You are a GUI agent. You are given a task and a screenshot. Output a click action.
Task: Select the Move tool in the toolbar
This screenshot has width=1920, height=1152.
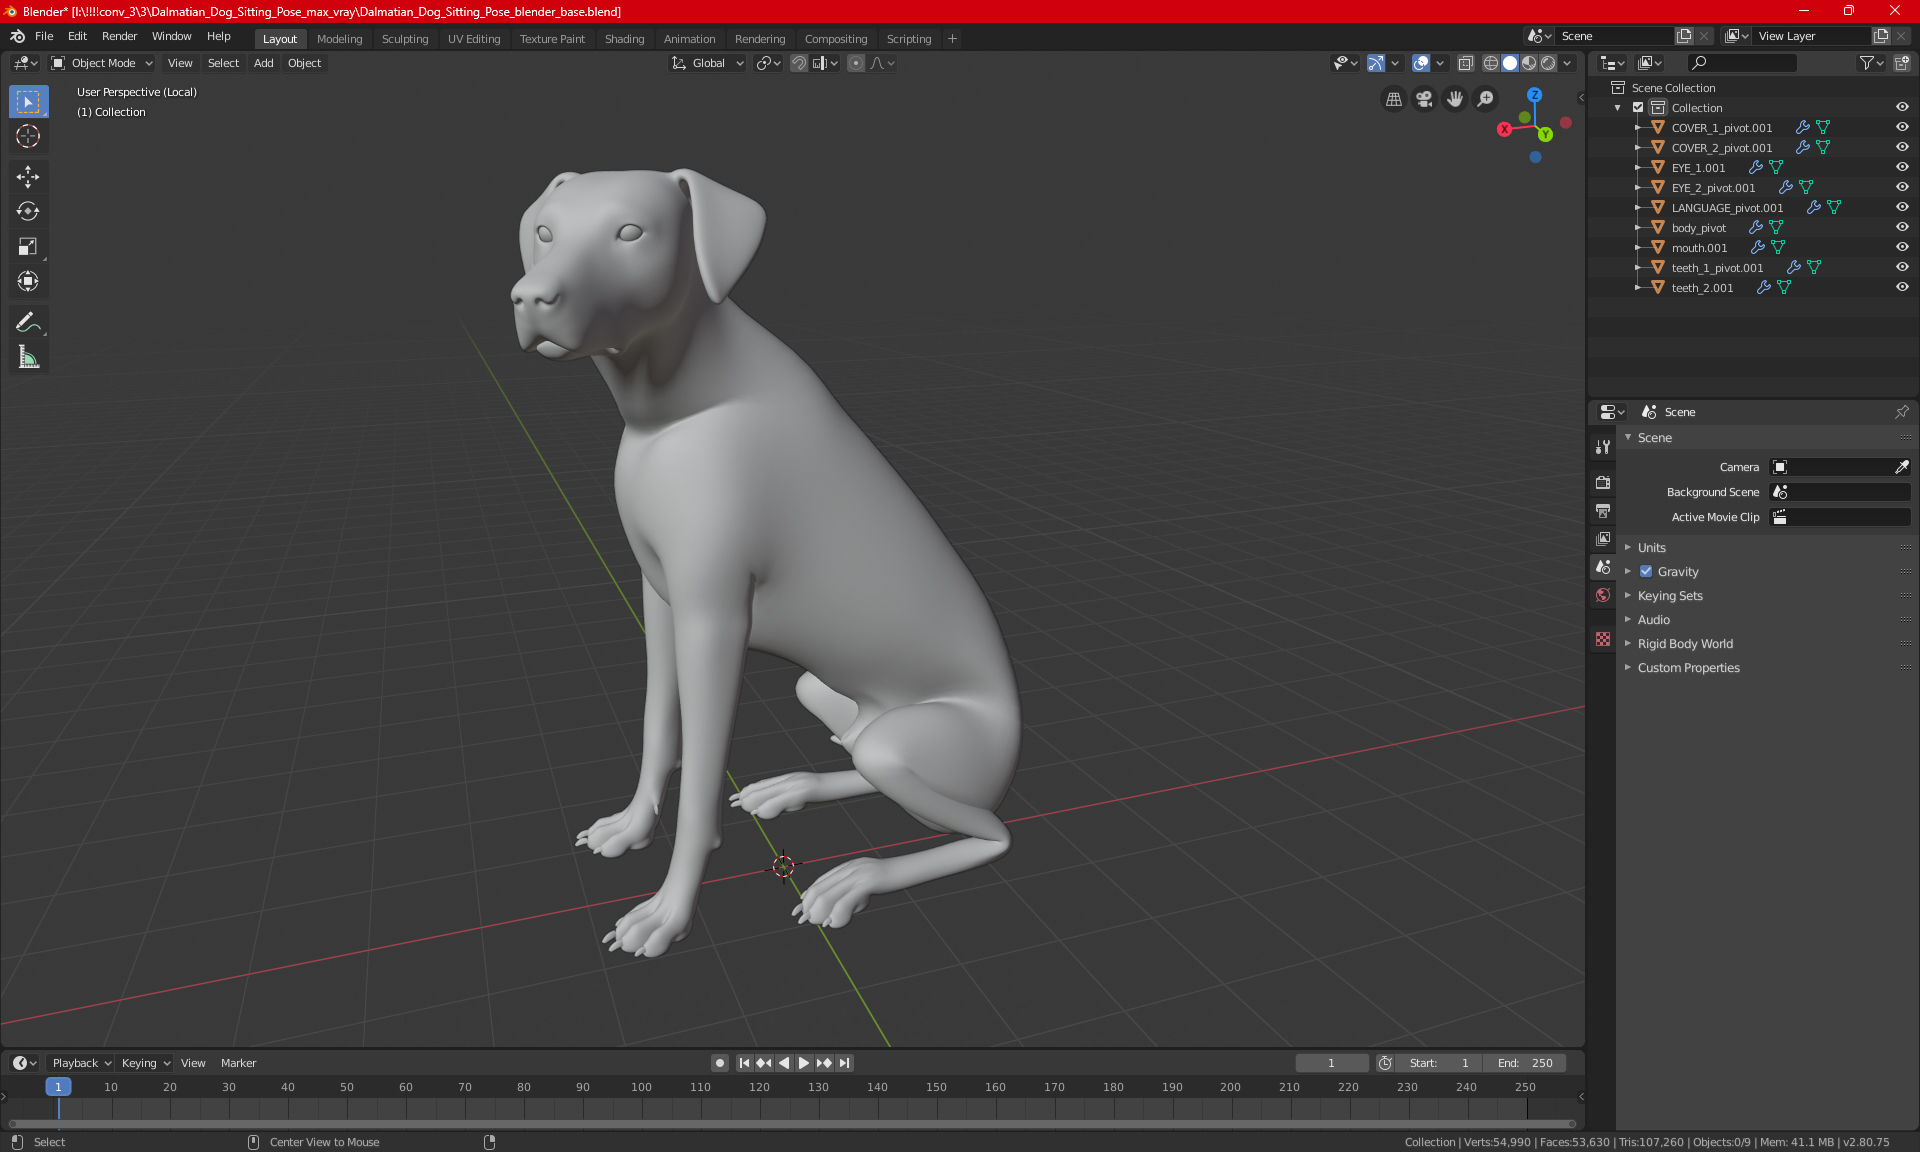point(28,177)
